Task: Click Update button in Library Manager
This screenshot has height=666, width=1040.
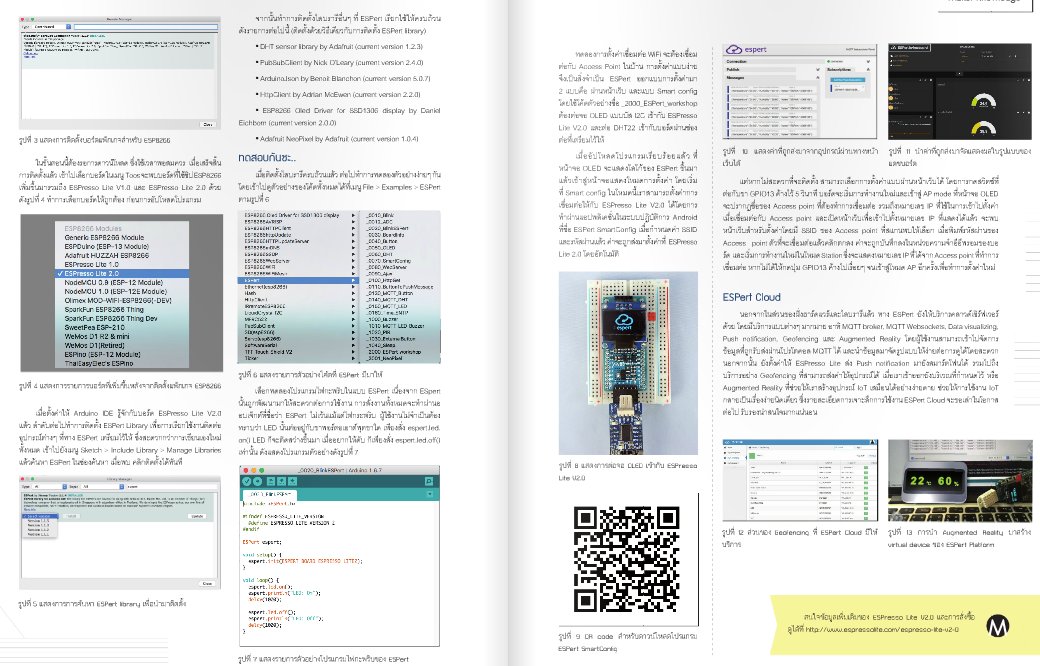Action: 197,516
